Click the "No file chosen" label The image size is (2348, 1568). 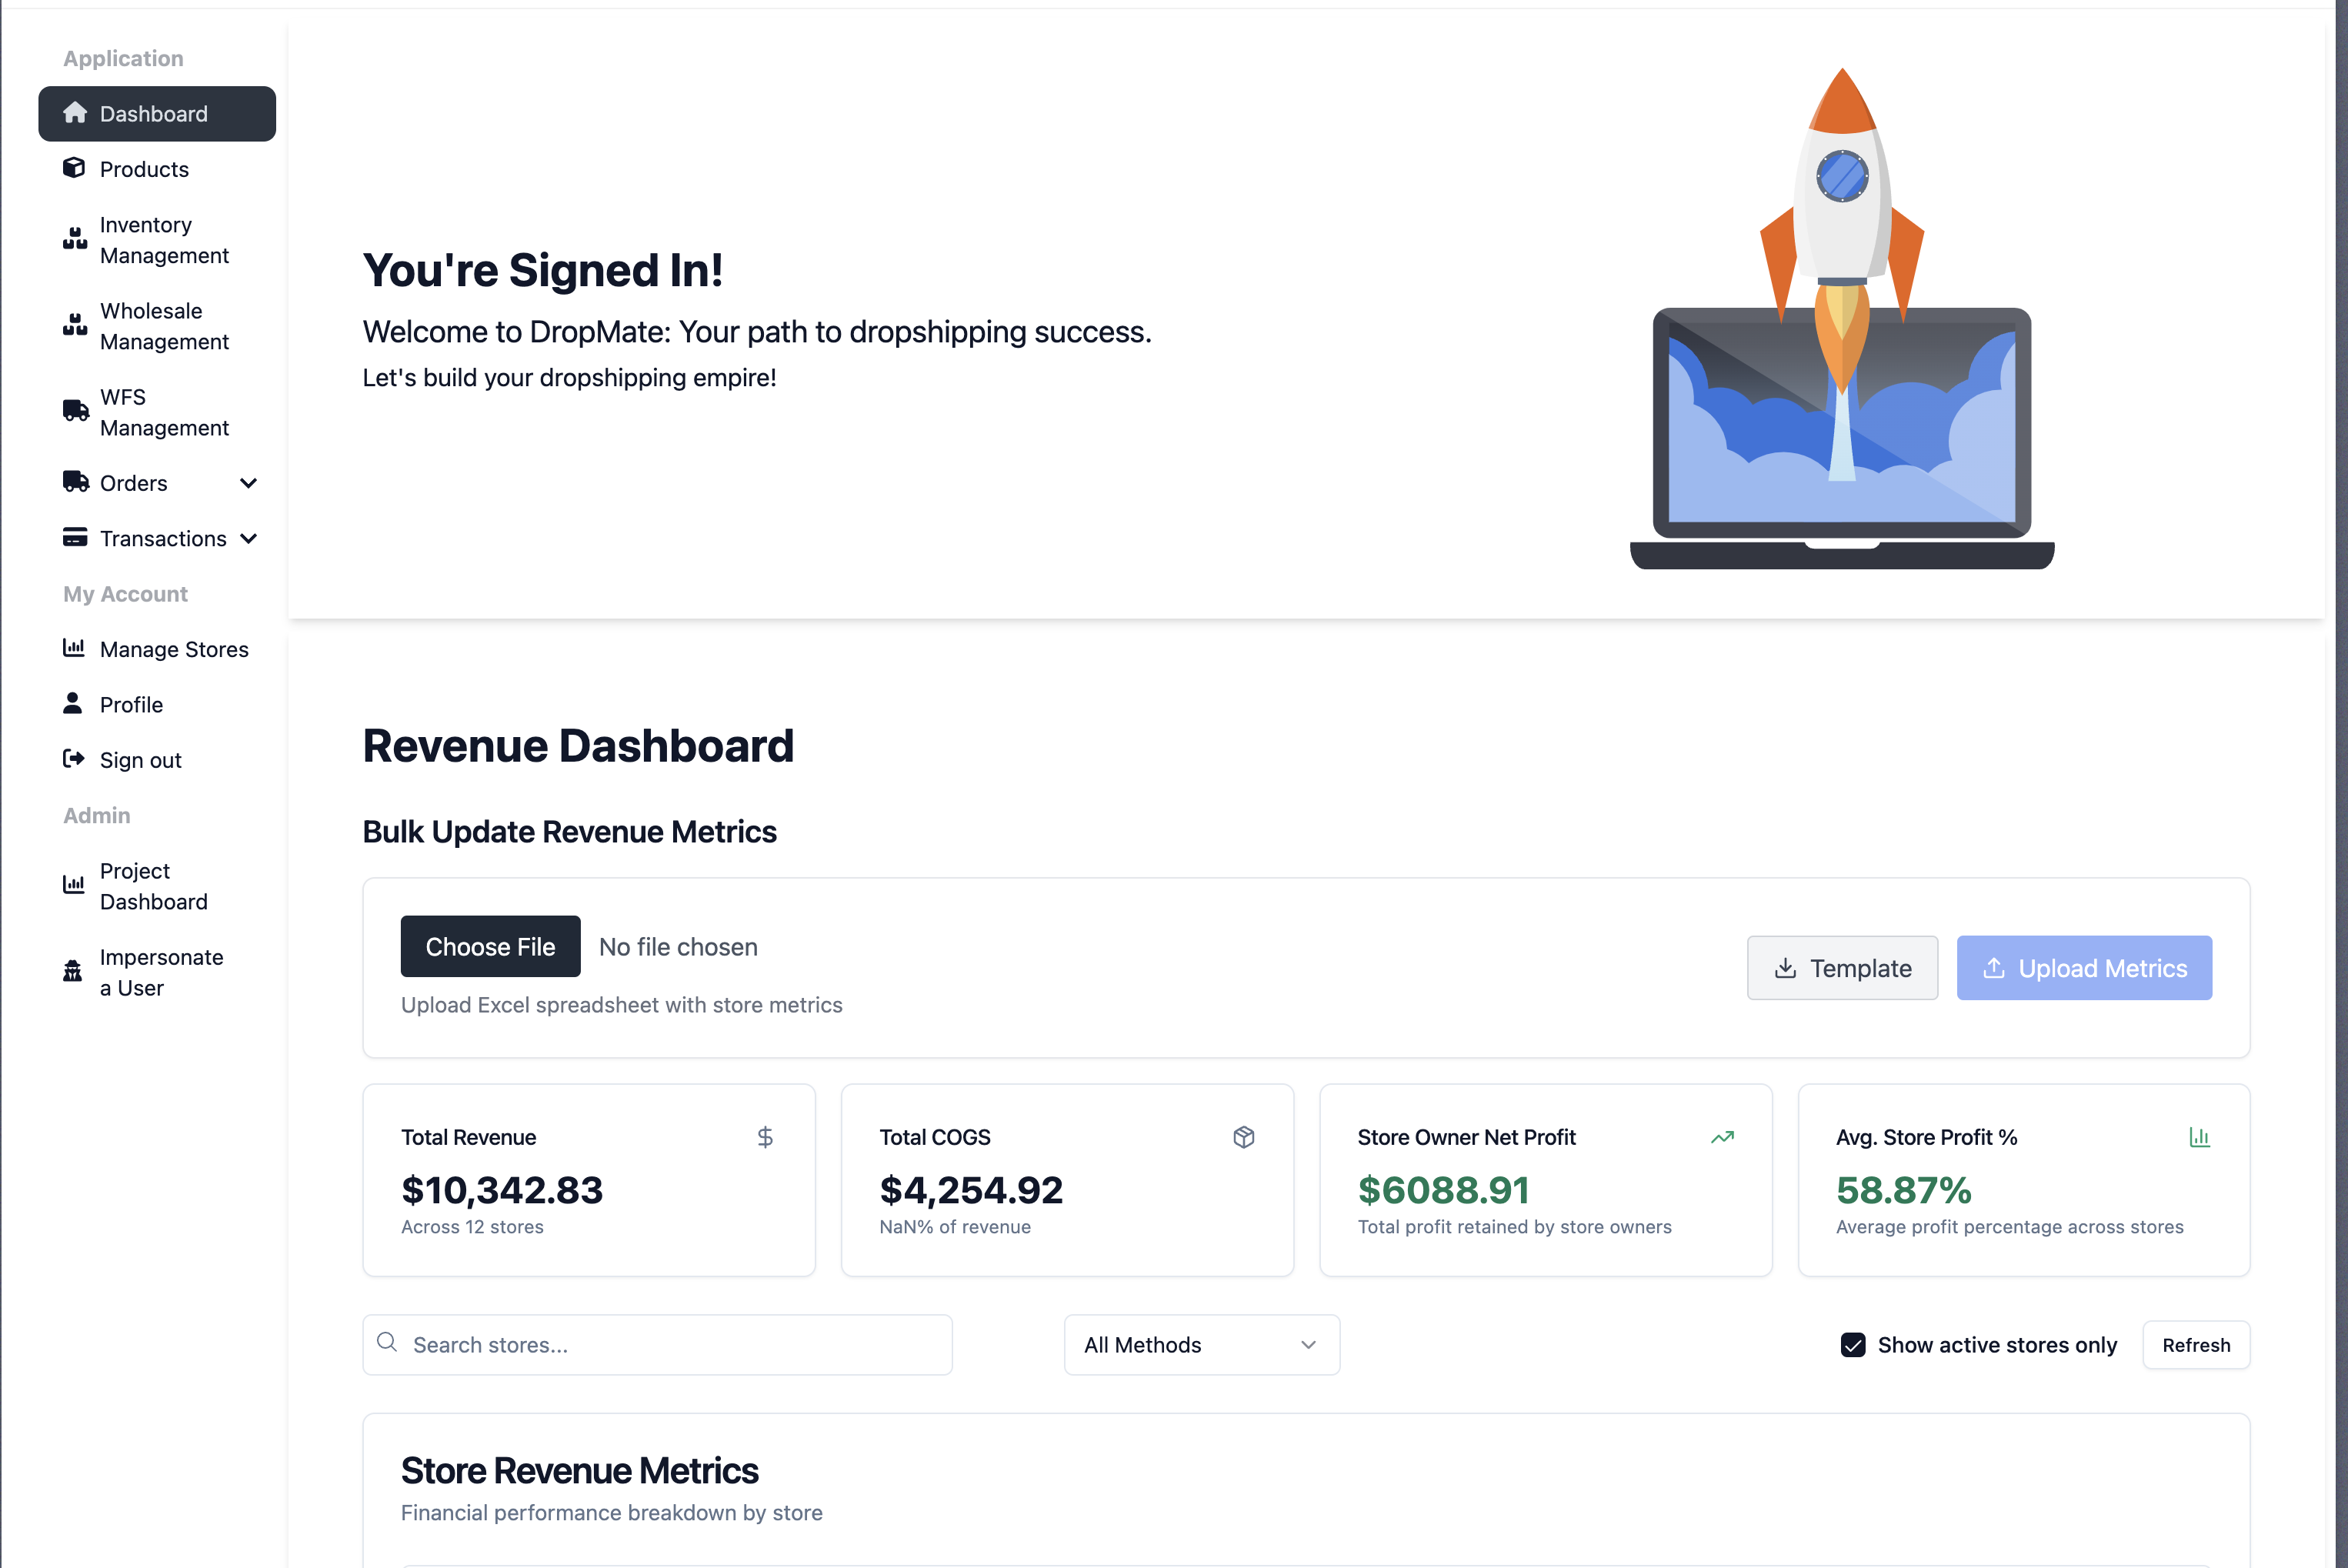click(x=678, y=947)
